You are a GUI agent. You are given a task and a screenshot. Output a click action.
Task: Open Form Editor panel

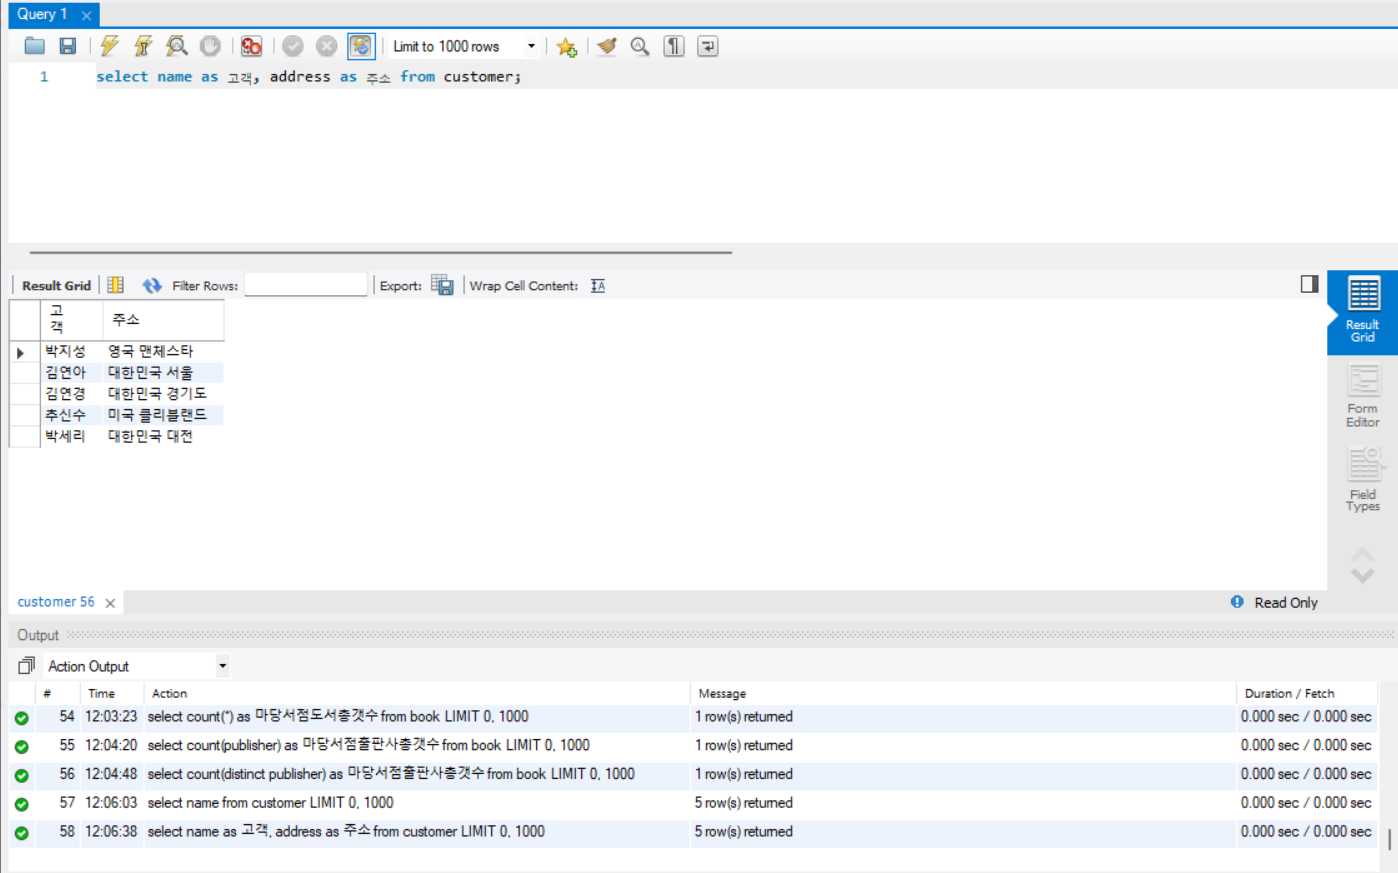(x=1362, y=396)
